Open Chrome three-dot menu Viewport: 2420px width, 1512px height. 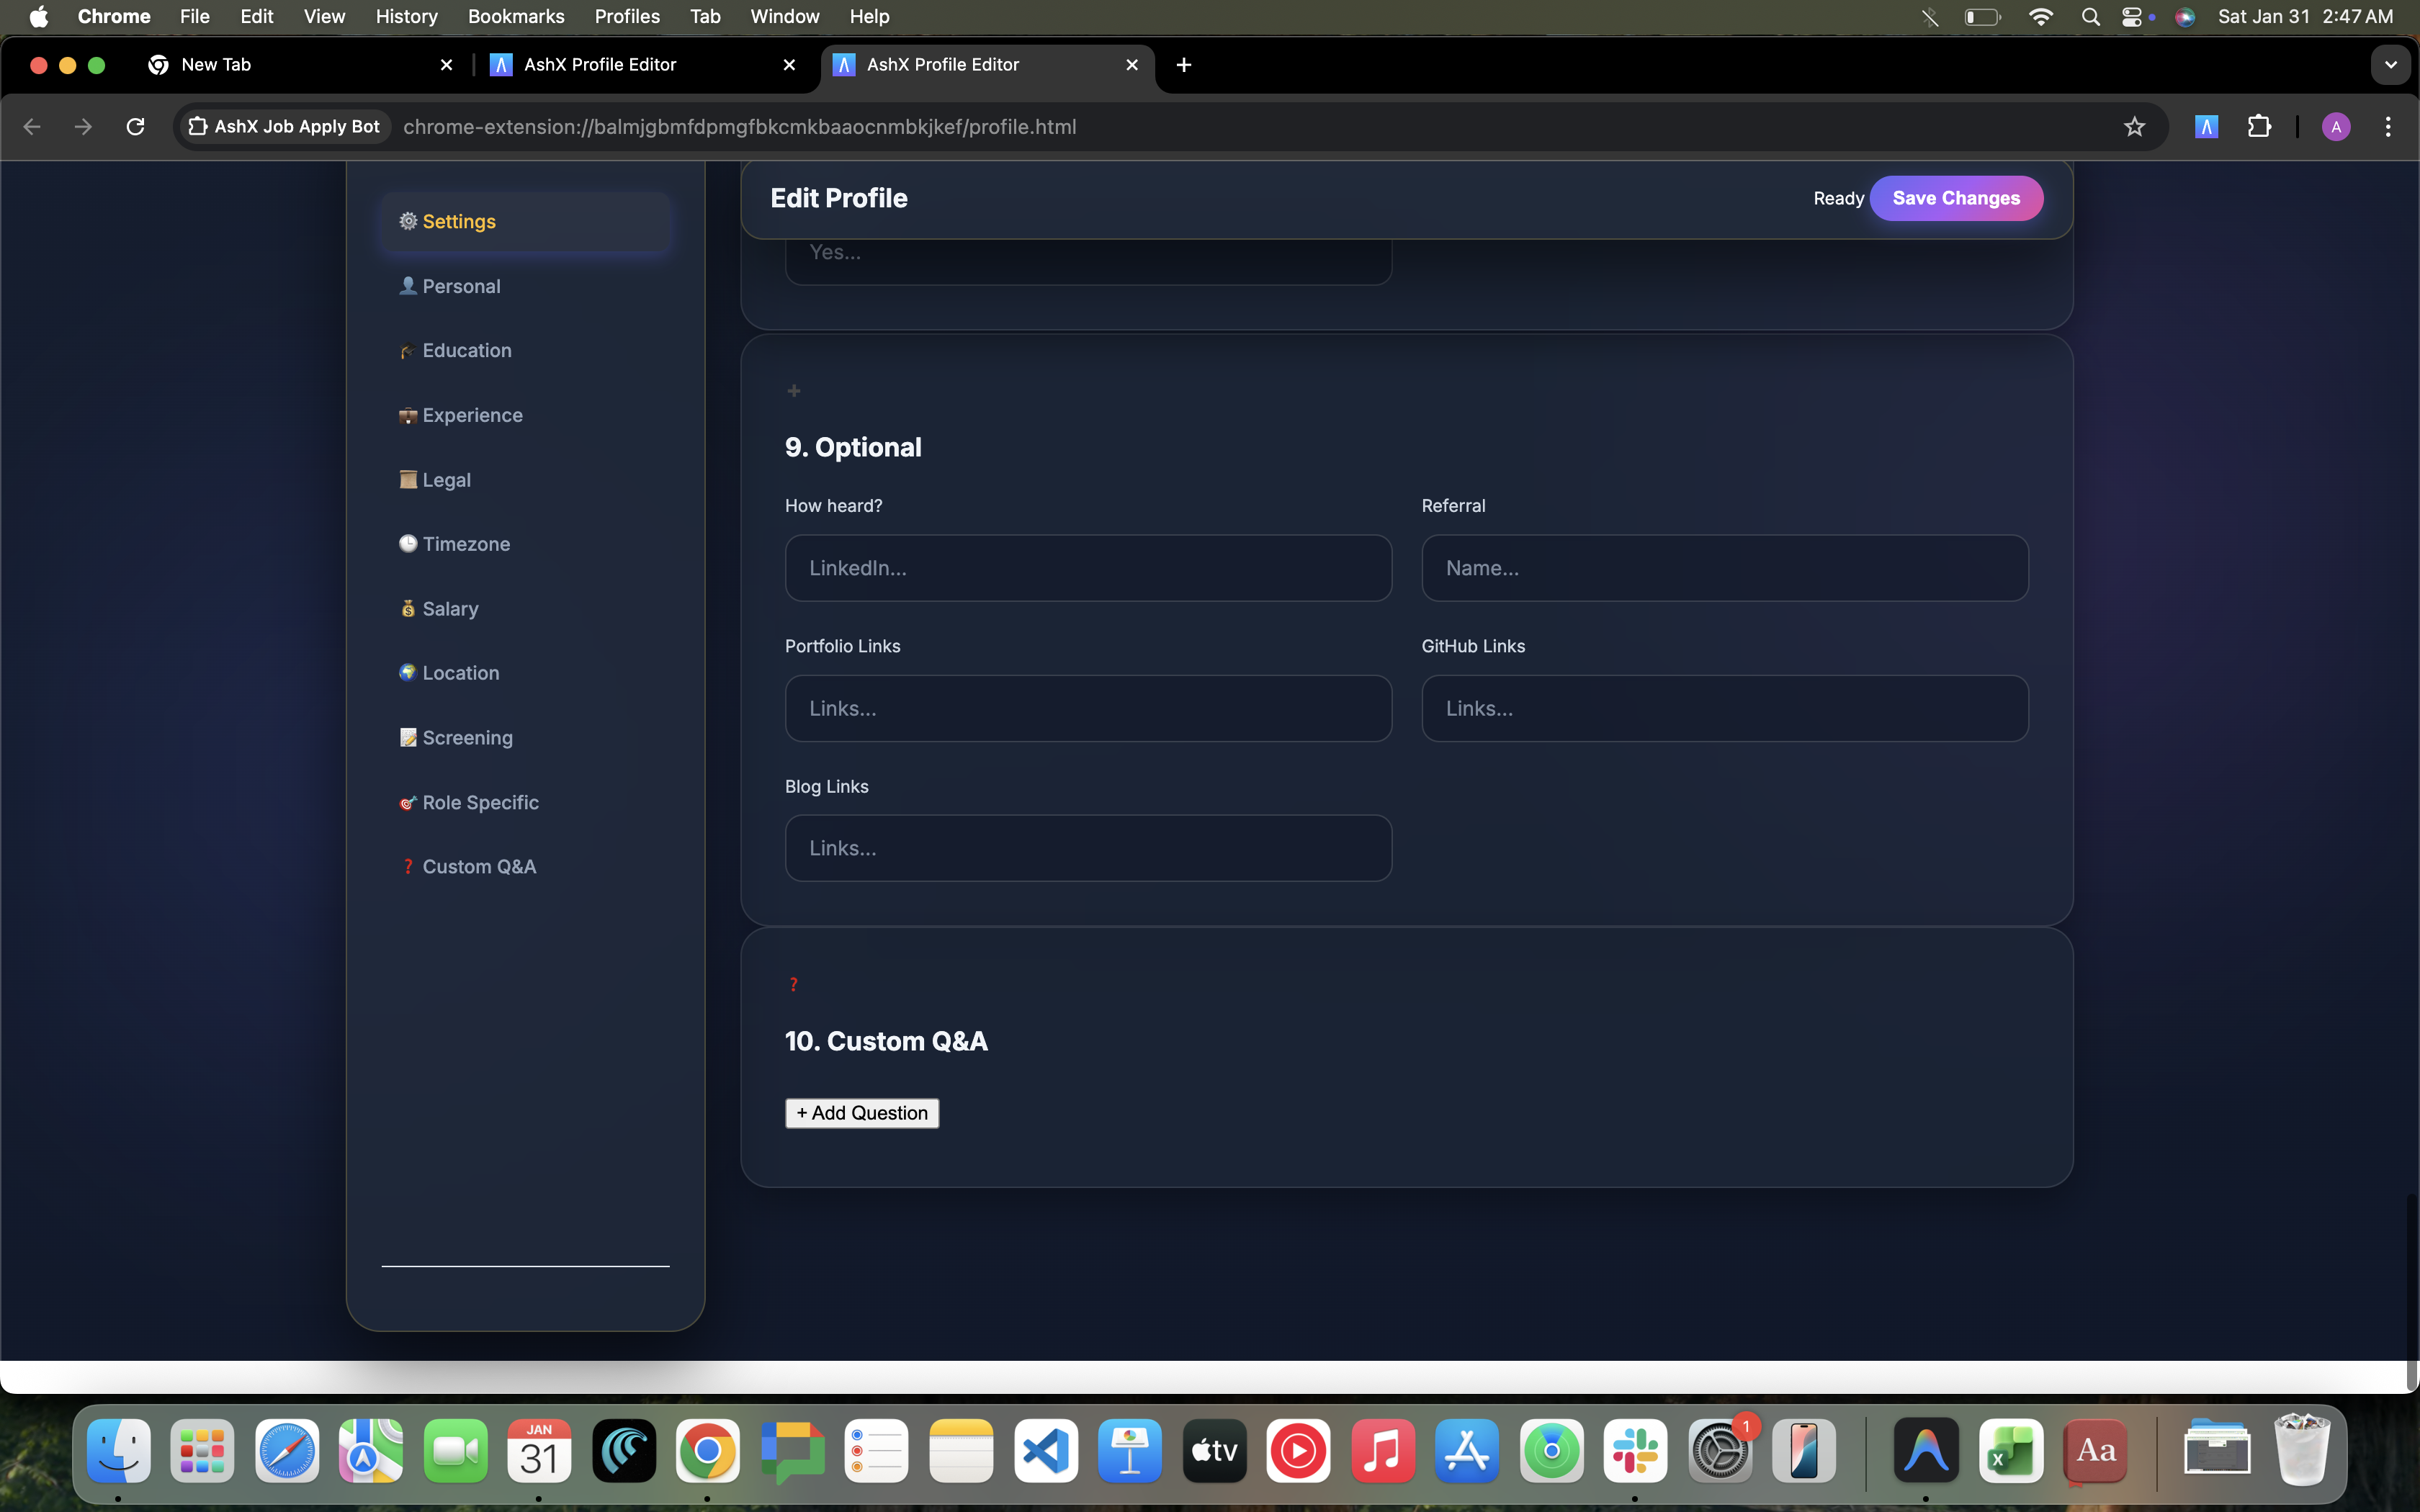pos(2388,127)
